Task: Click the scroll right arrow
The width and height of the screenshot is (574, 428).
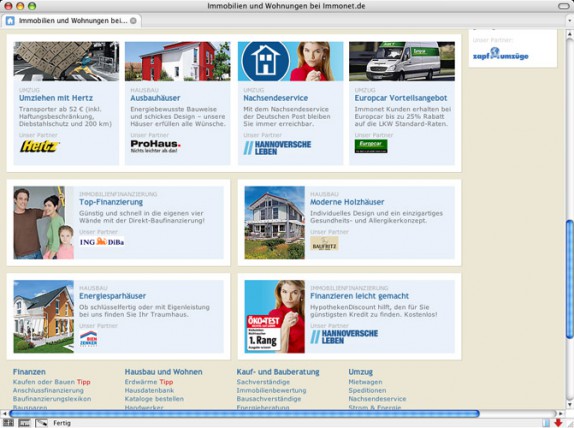Action: point(560,414)
